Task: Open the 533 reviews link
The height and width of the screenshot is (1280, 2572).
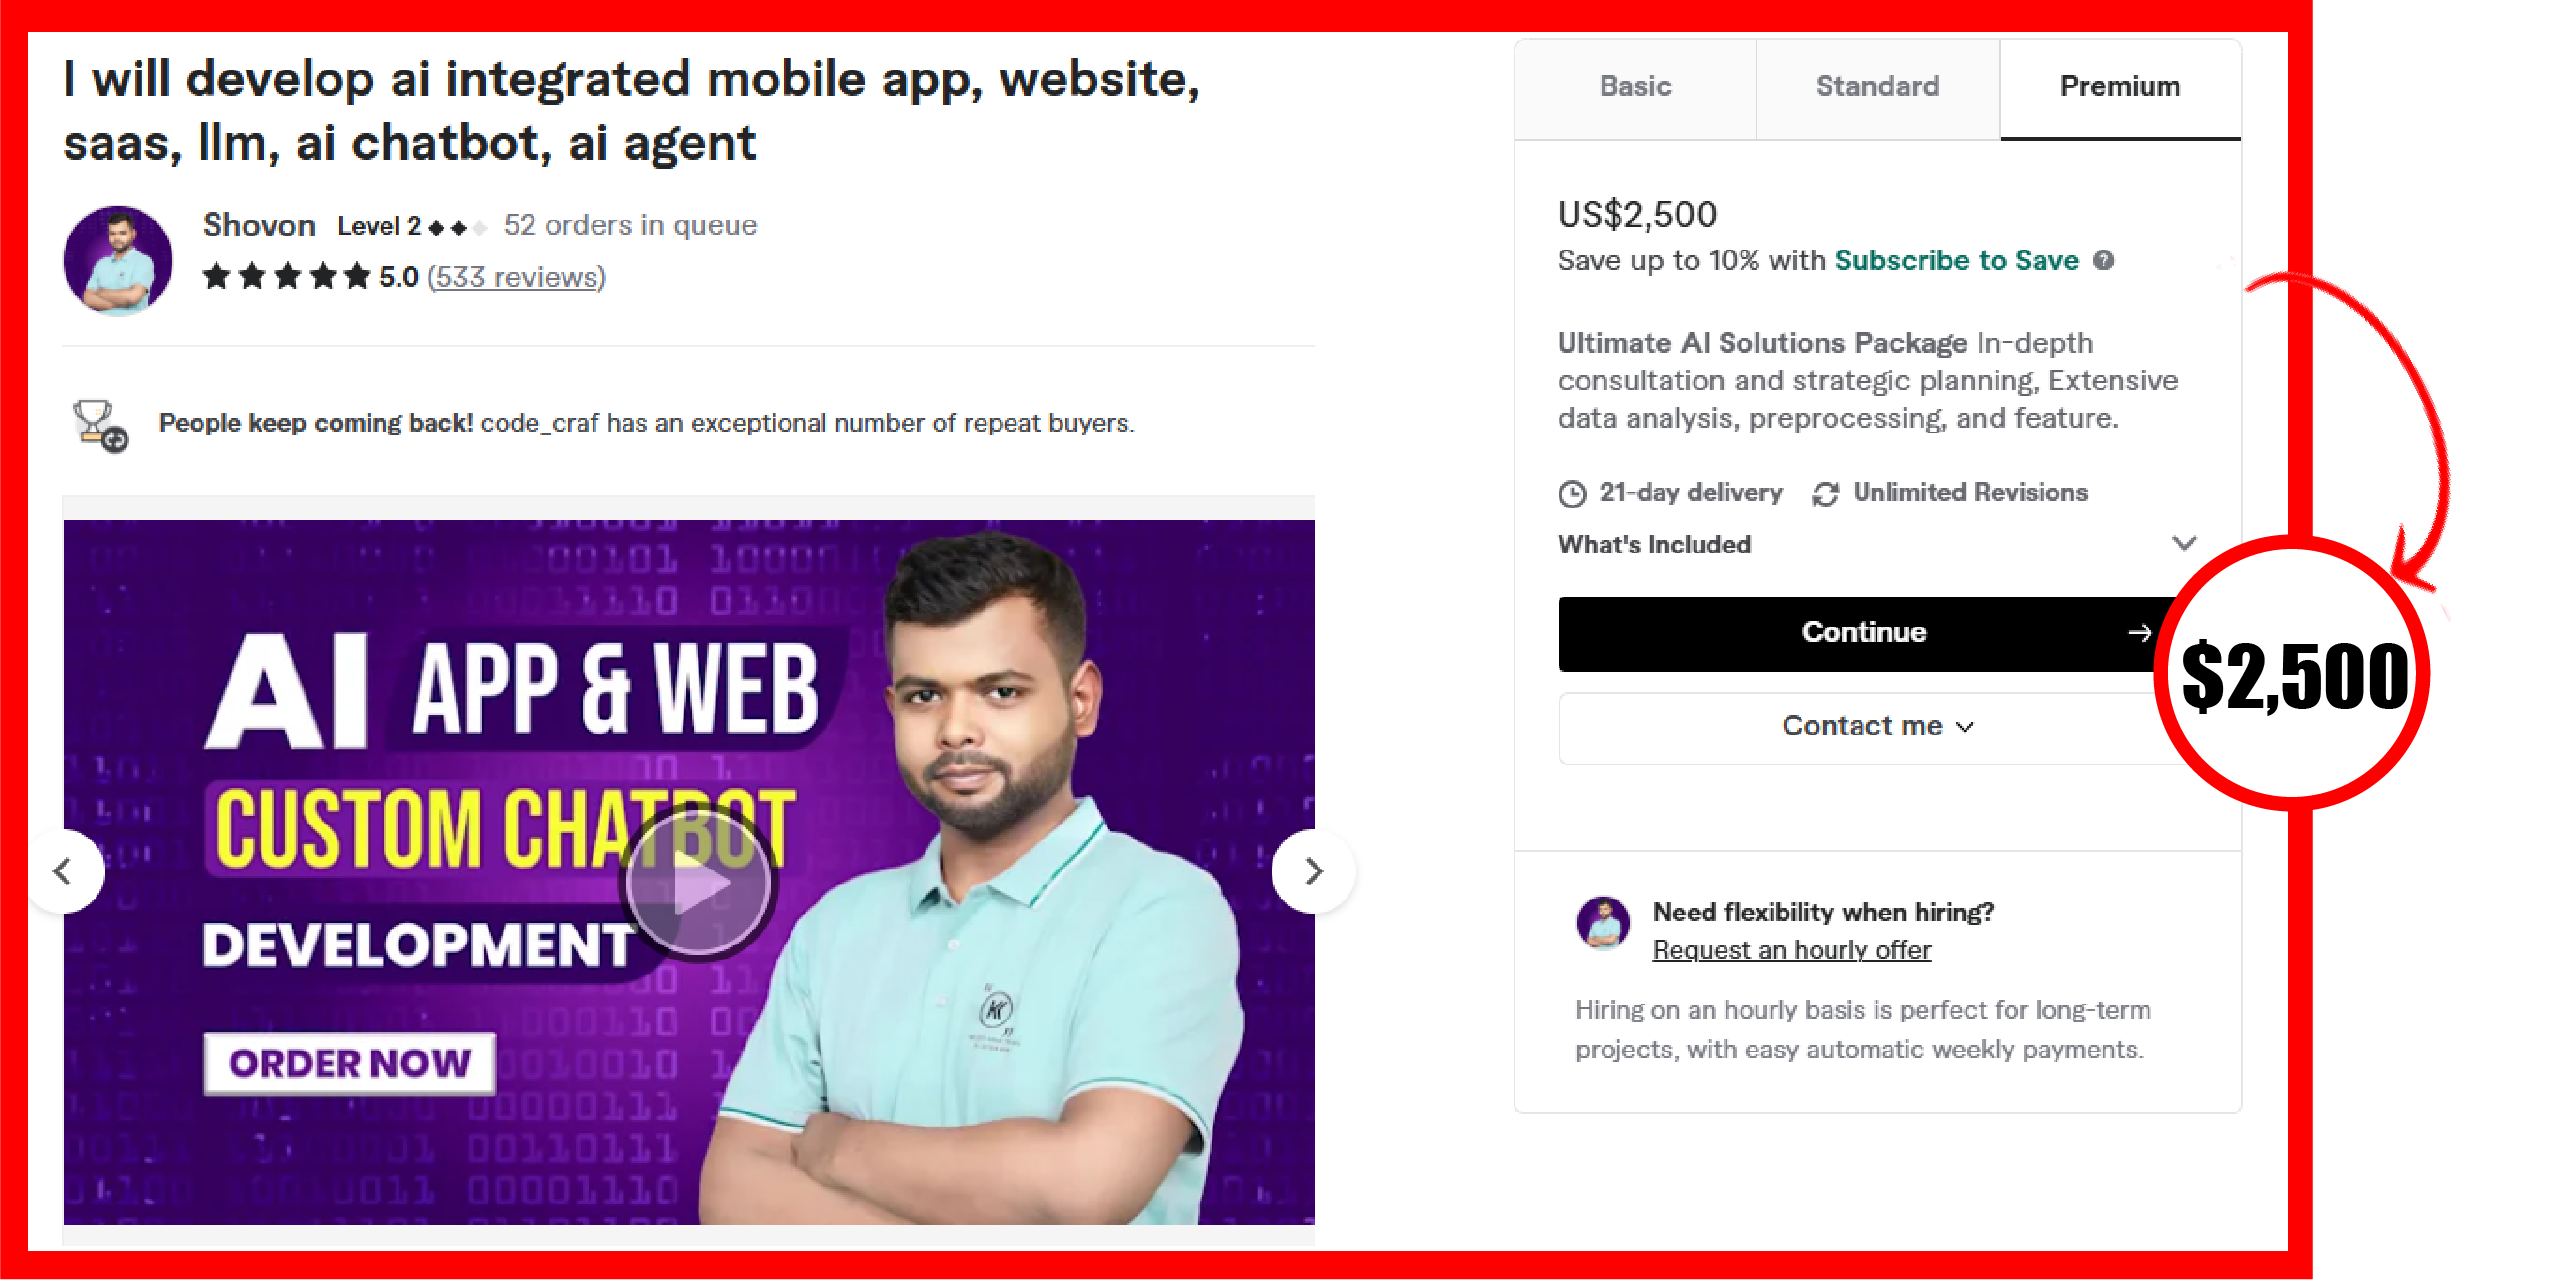Action: tap(516, 277)
